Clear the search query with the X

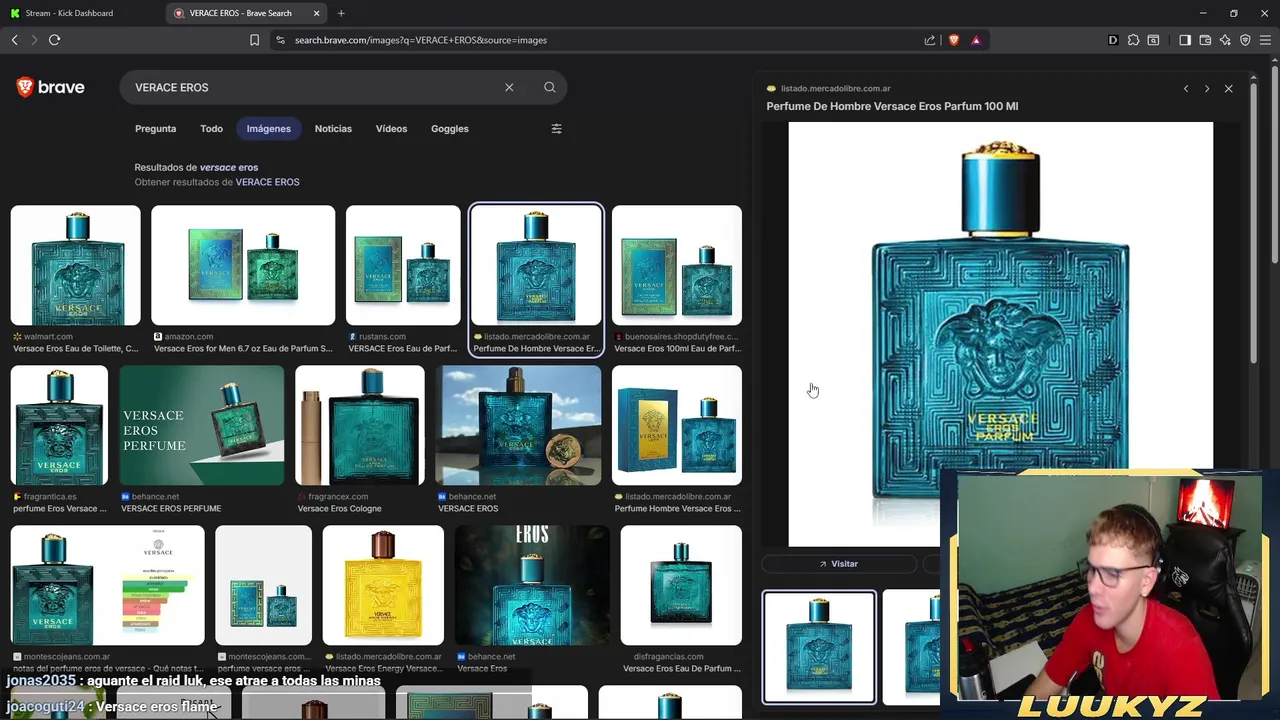(509, 87)
